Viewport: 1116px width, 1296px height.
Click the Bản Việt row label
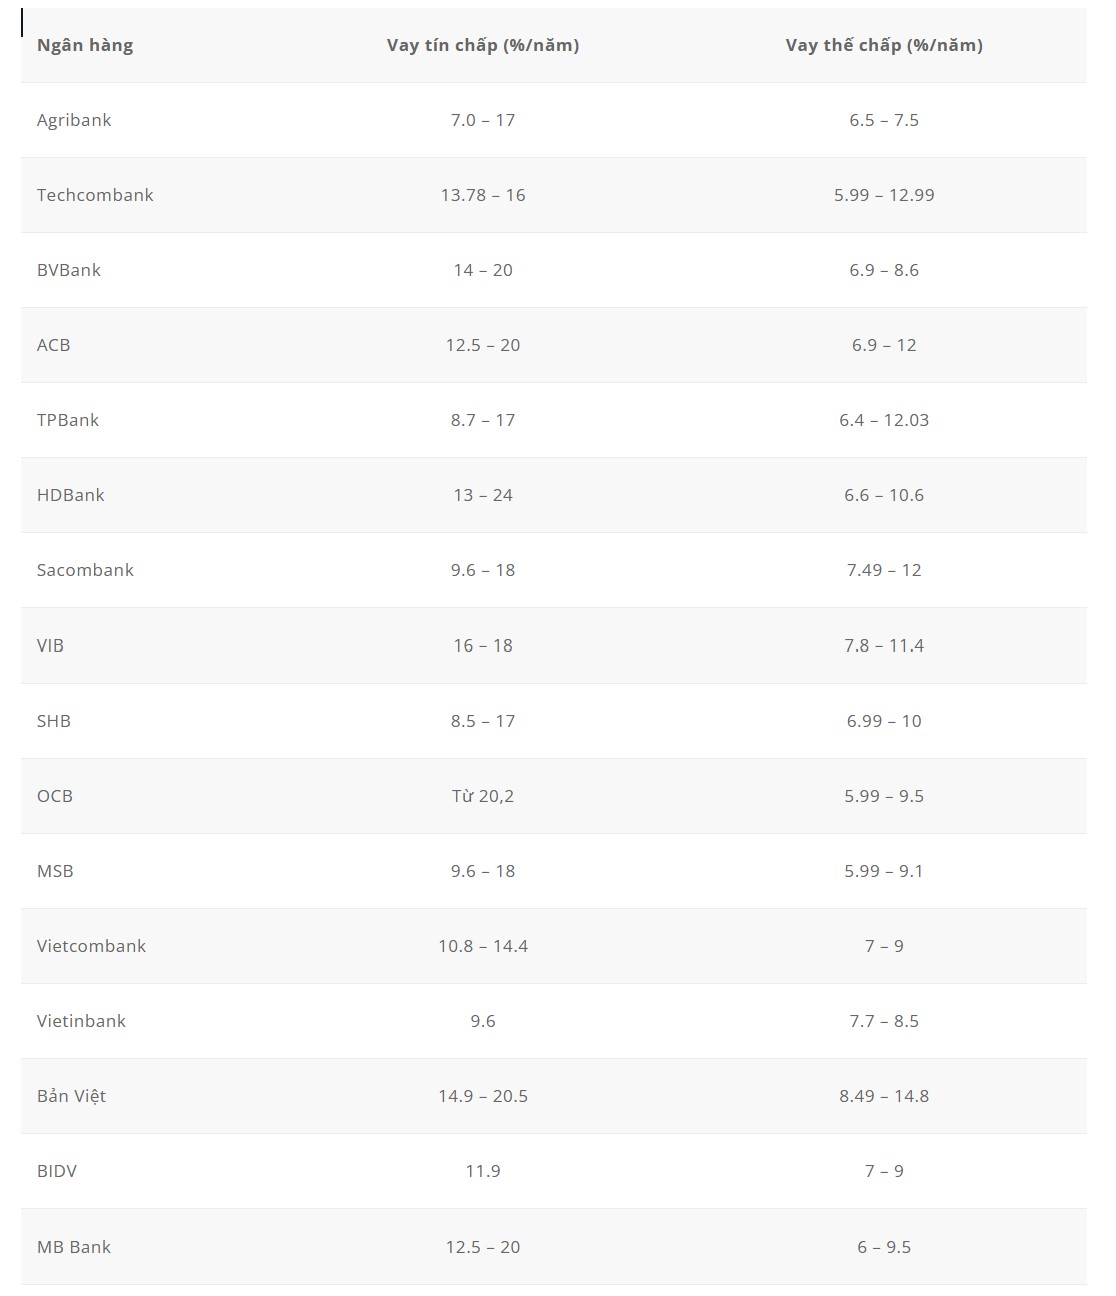(71, 1096)
